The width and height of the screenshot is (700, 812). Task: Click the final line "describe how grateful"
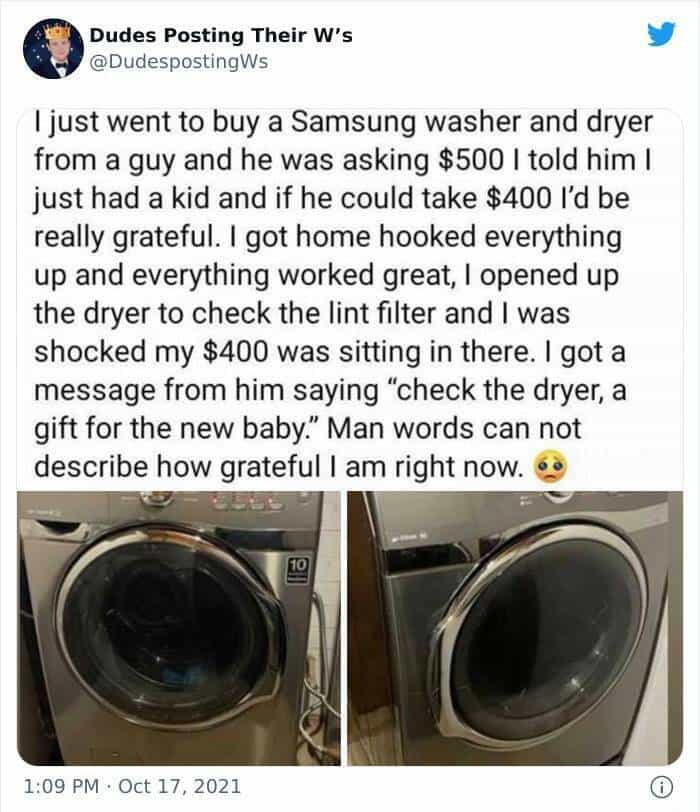coord(177,467)
